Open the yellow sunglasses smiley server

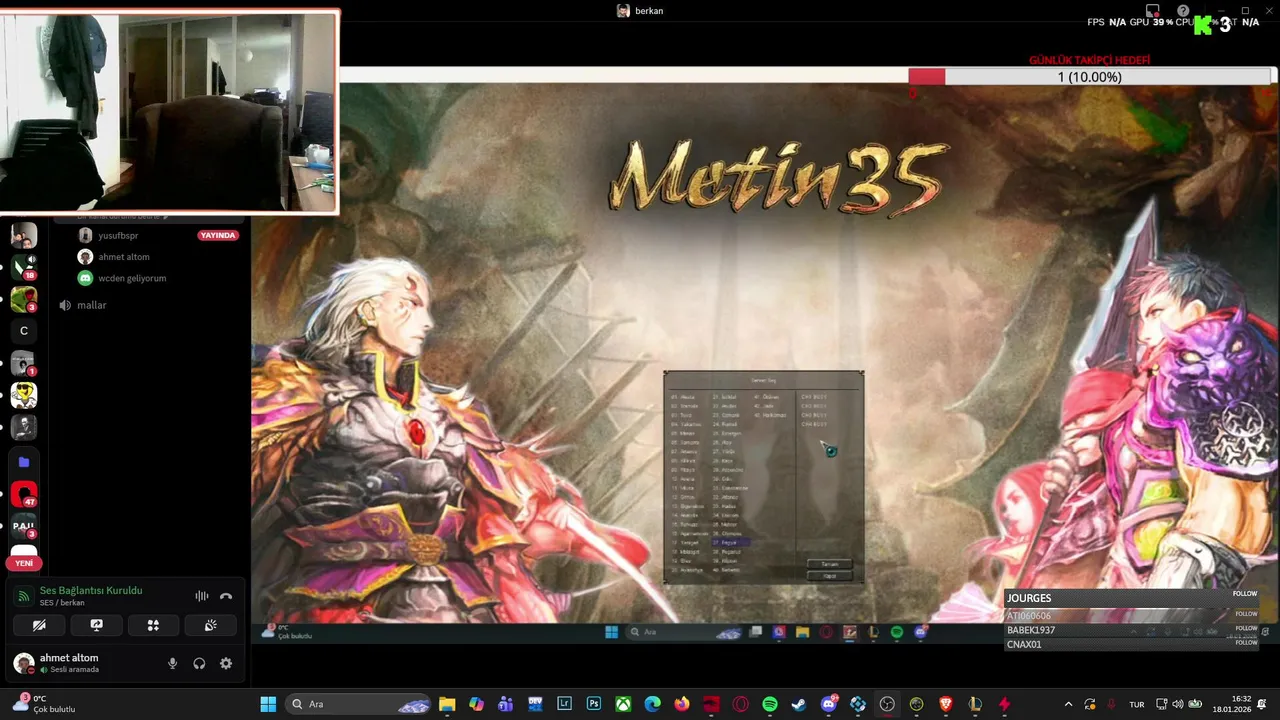pos(24,395)
